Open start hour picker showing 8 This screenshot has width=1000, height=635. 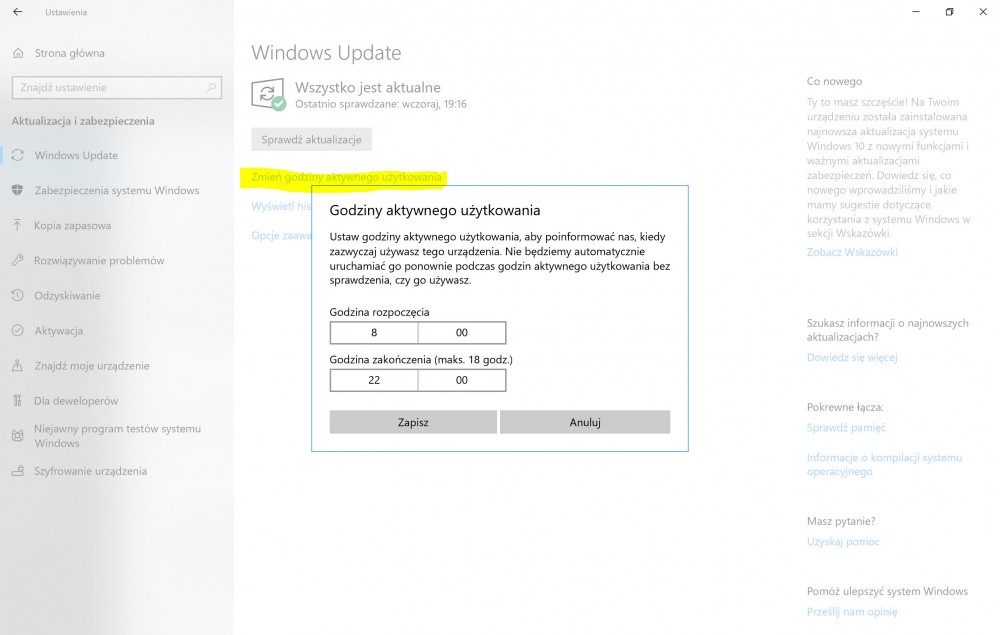(x=374, y=332)
